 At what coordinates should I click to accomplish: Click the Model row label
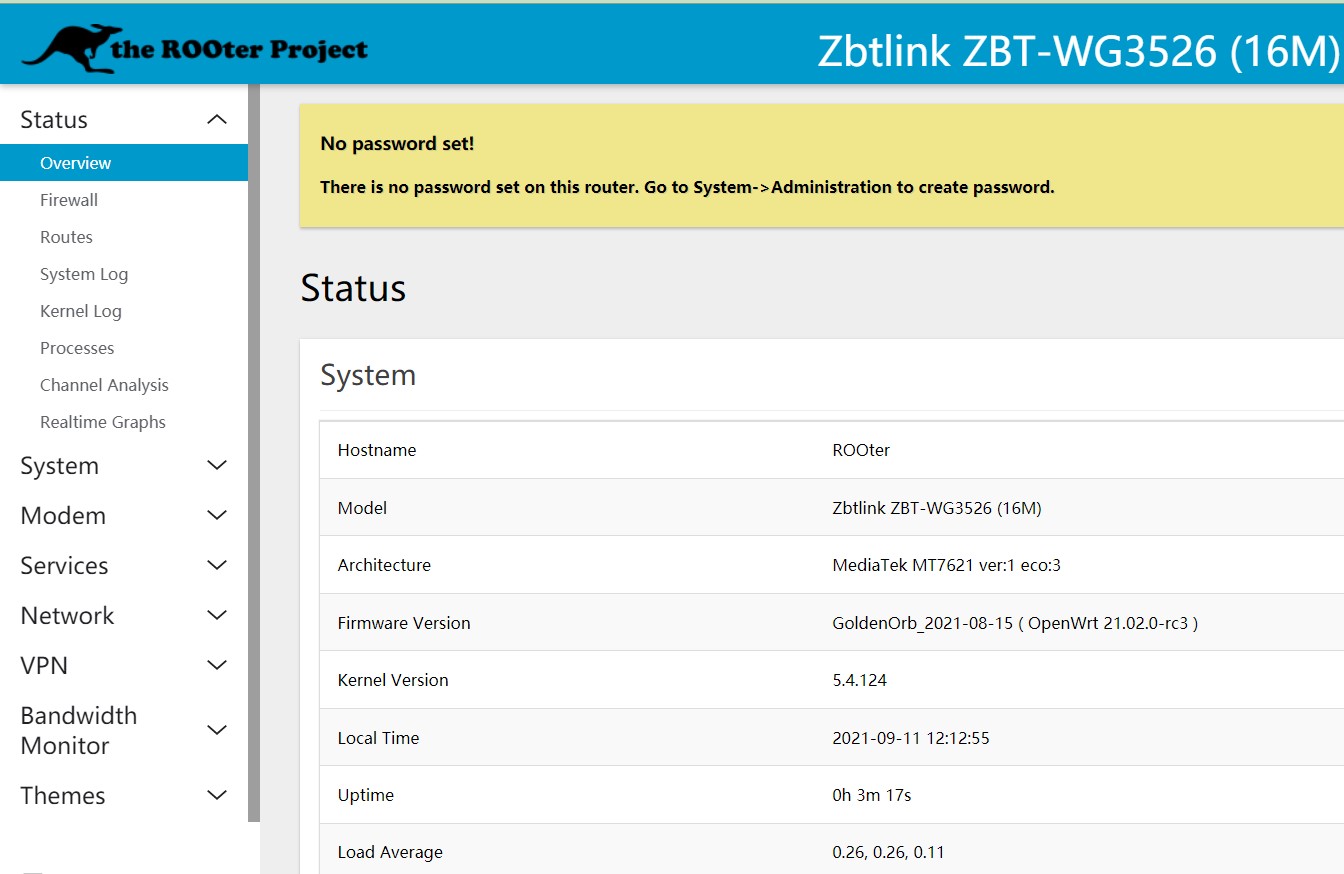coord(362,508)
